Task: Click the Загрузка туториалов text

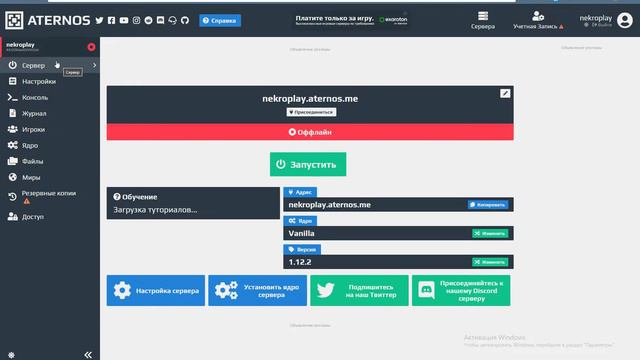Action: 155,210
